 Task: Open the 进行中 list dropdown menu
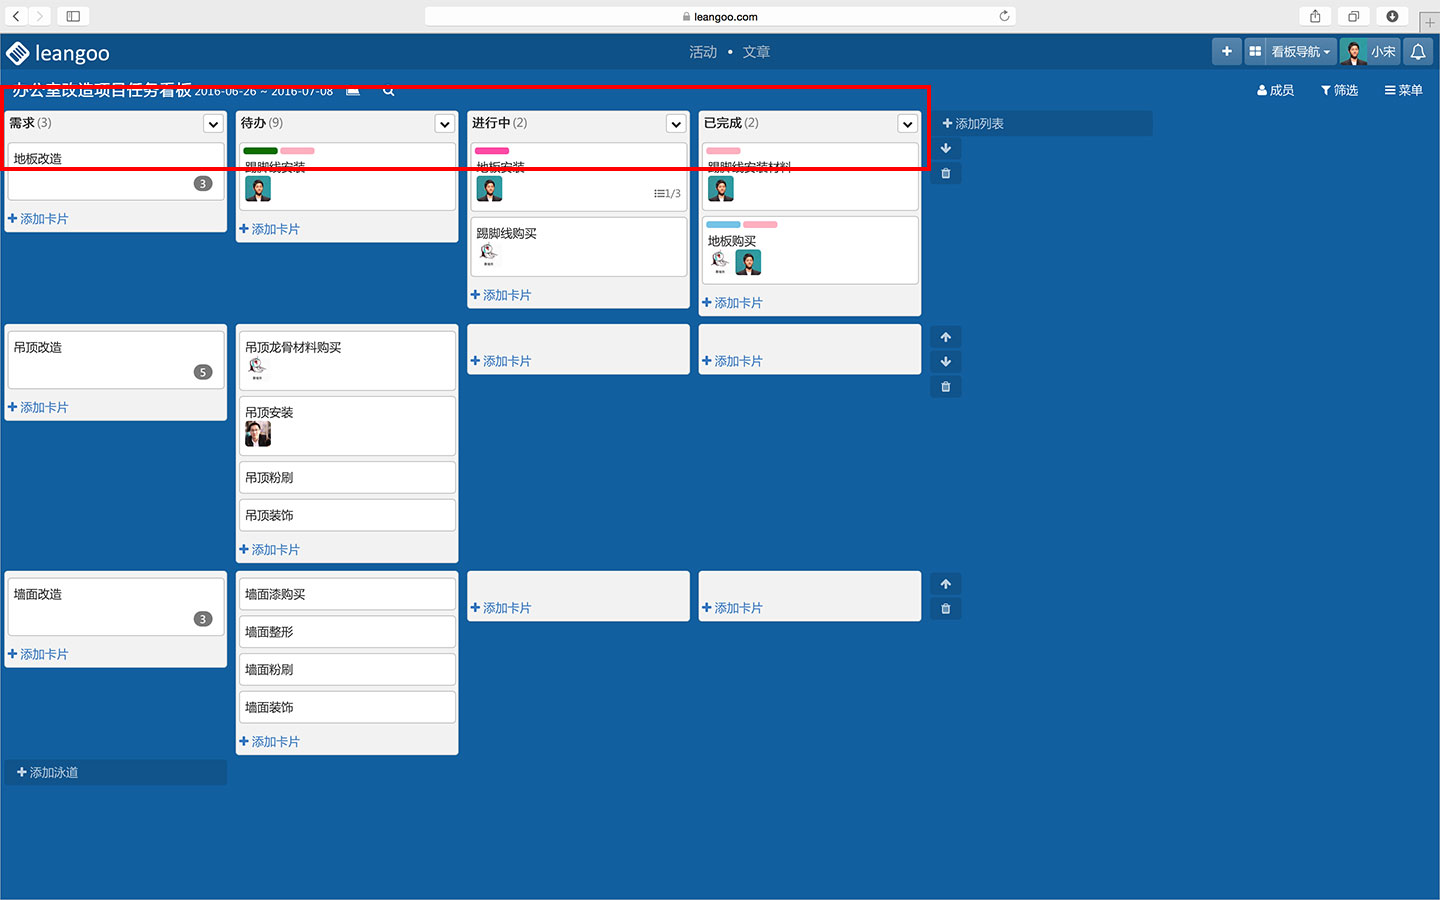pos(676,124)
